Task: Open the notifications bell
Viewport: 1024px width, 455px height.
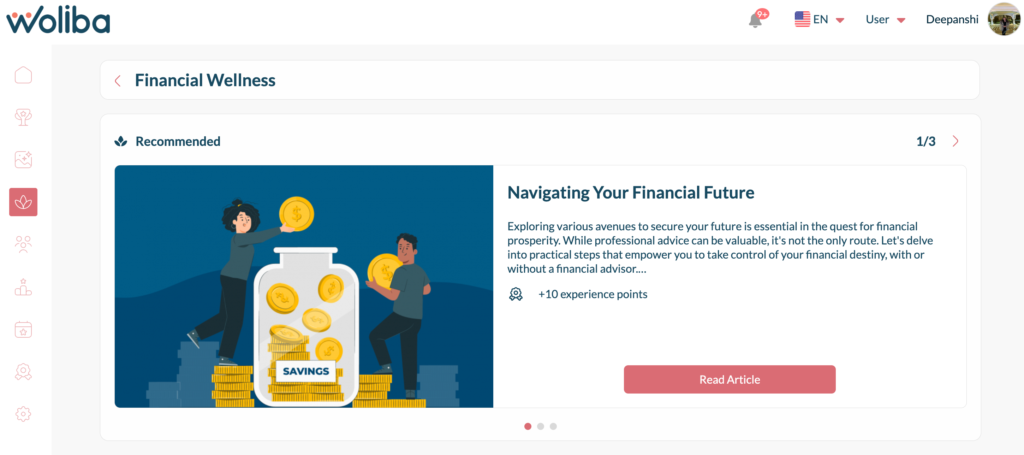Action: coord(756,20)
